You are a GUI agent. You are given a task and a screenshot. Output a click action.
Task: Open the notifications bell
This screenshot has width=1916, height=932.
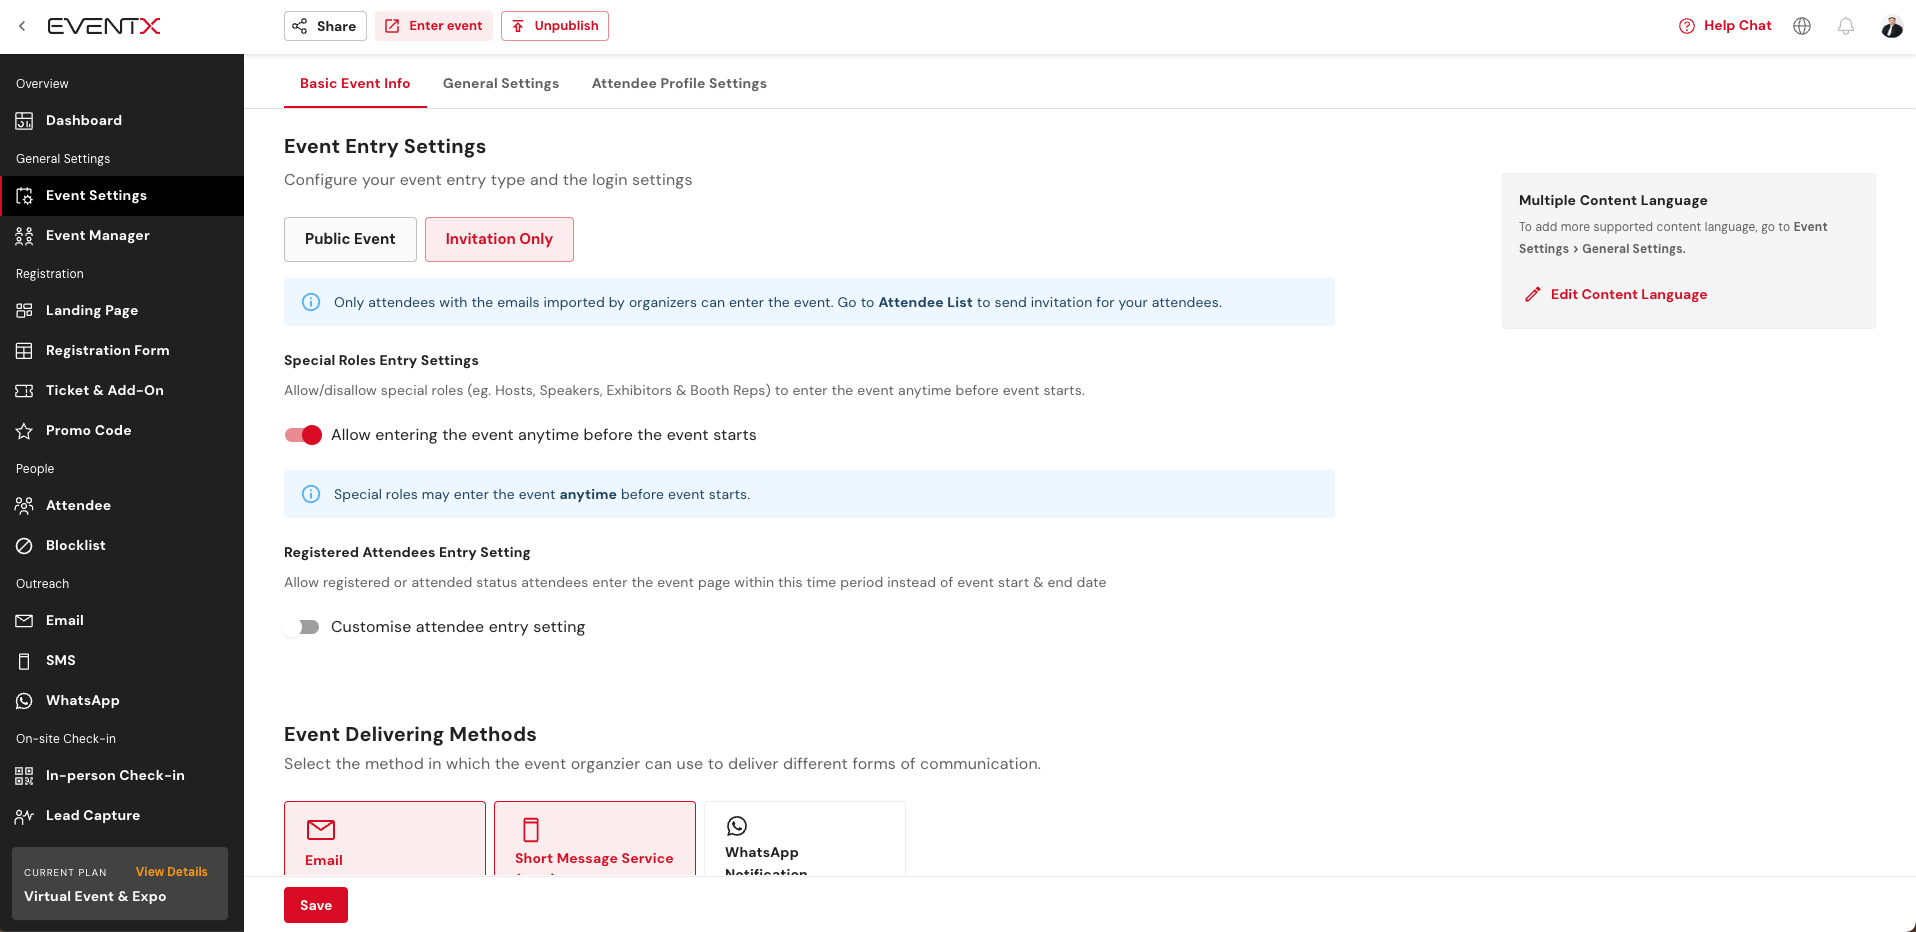pyautogui.click(x=1846, y=26)
